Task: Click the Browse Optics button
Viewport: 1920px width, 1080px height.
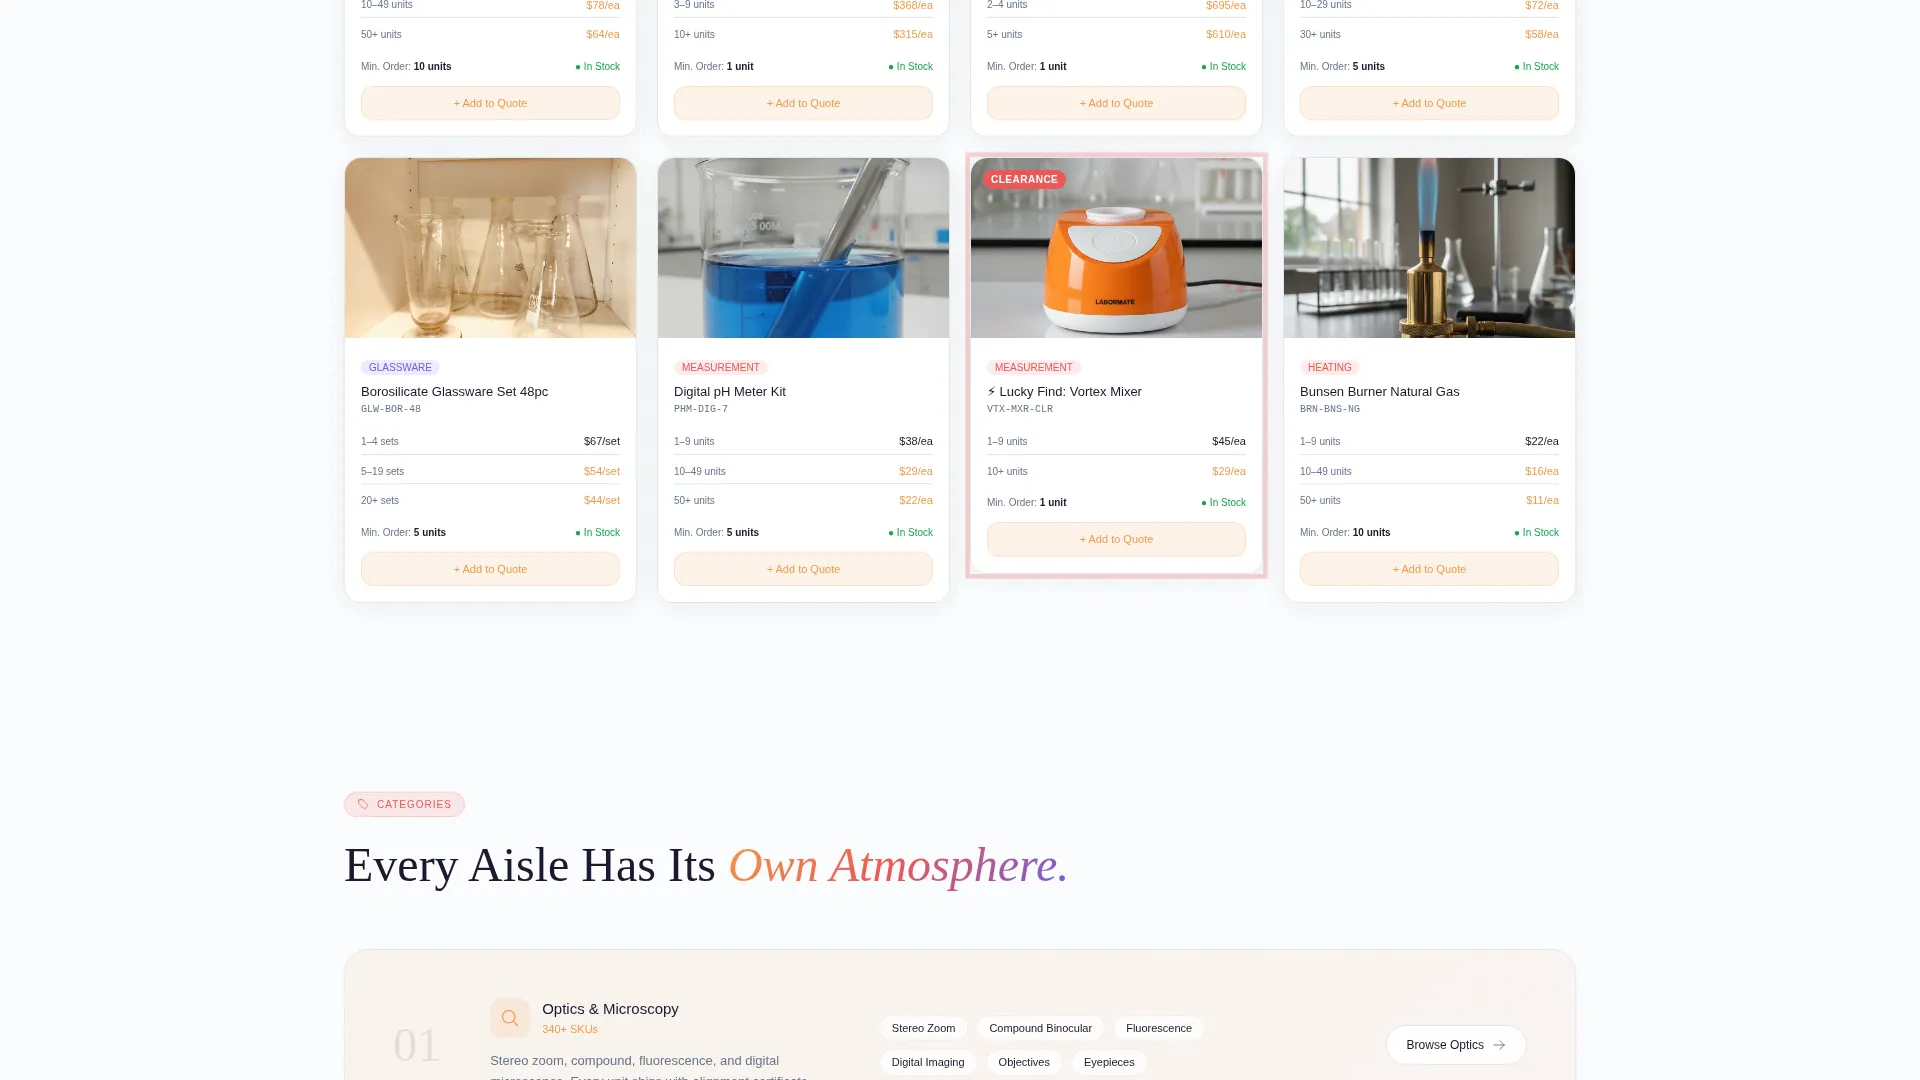Action: 1456,1045
